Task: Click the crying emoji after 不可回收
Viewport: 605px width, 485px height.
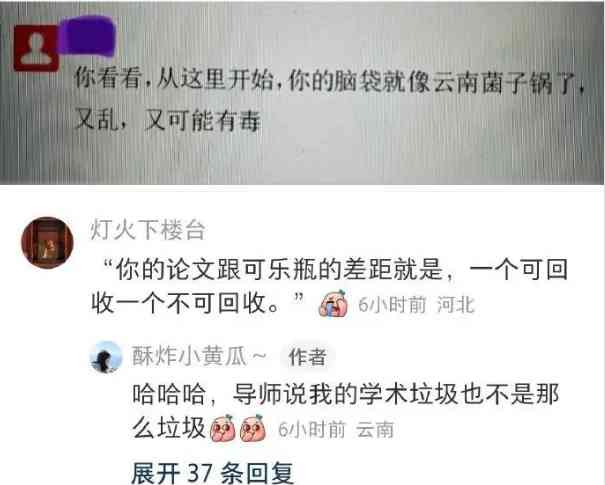Action: [334, 304]
